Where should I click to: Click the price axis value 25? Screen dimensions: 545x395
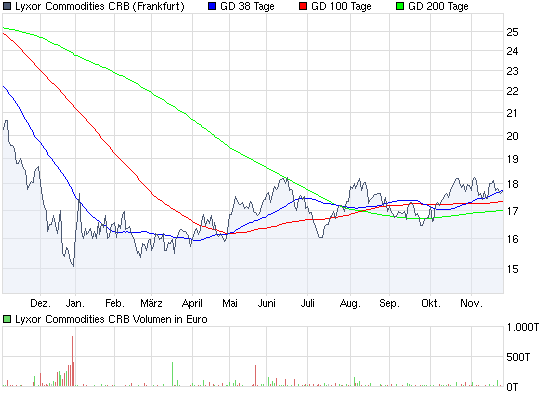tap(512, 32)
